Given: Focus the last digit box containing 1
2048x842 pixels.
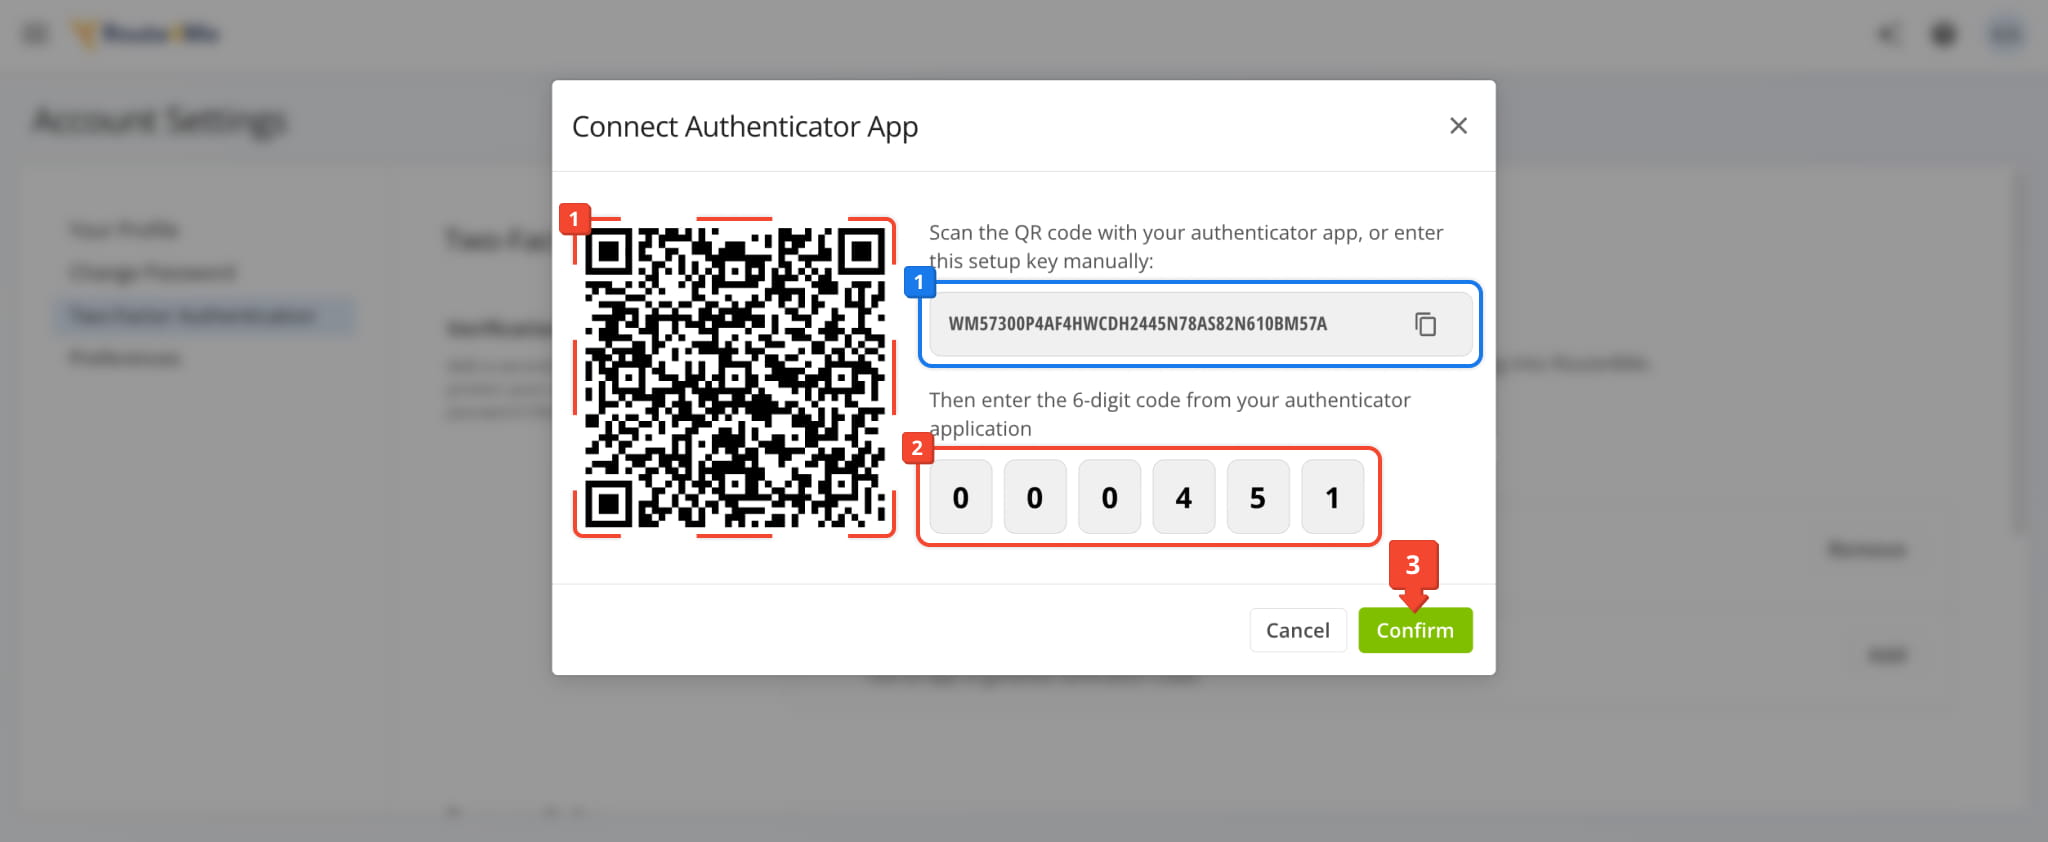Looking at the screenshot, I should click(x=1333, y=497).
